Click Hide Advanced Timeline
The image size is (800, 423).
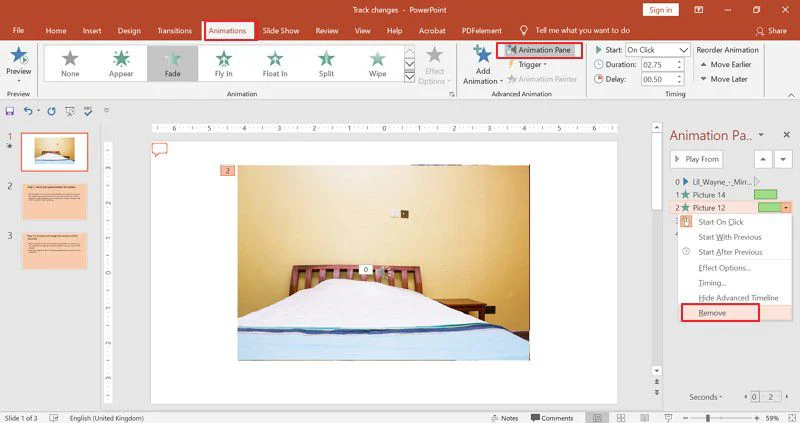click(x=735, y=297)
